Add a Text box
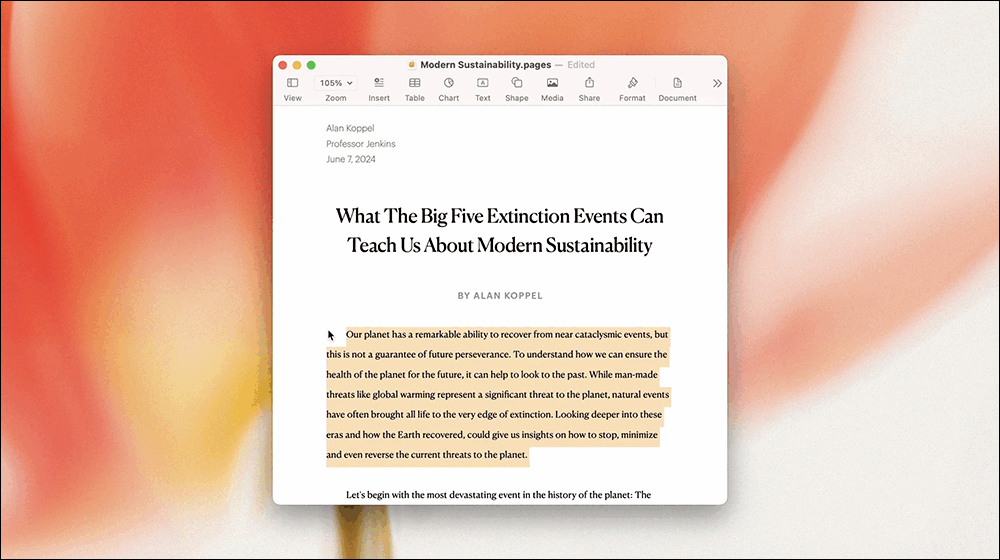This screenshot has height=560, width=1000. (483, 83)
